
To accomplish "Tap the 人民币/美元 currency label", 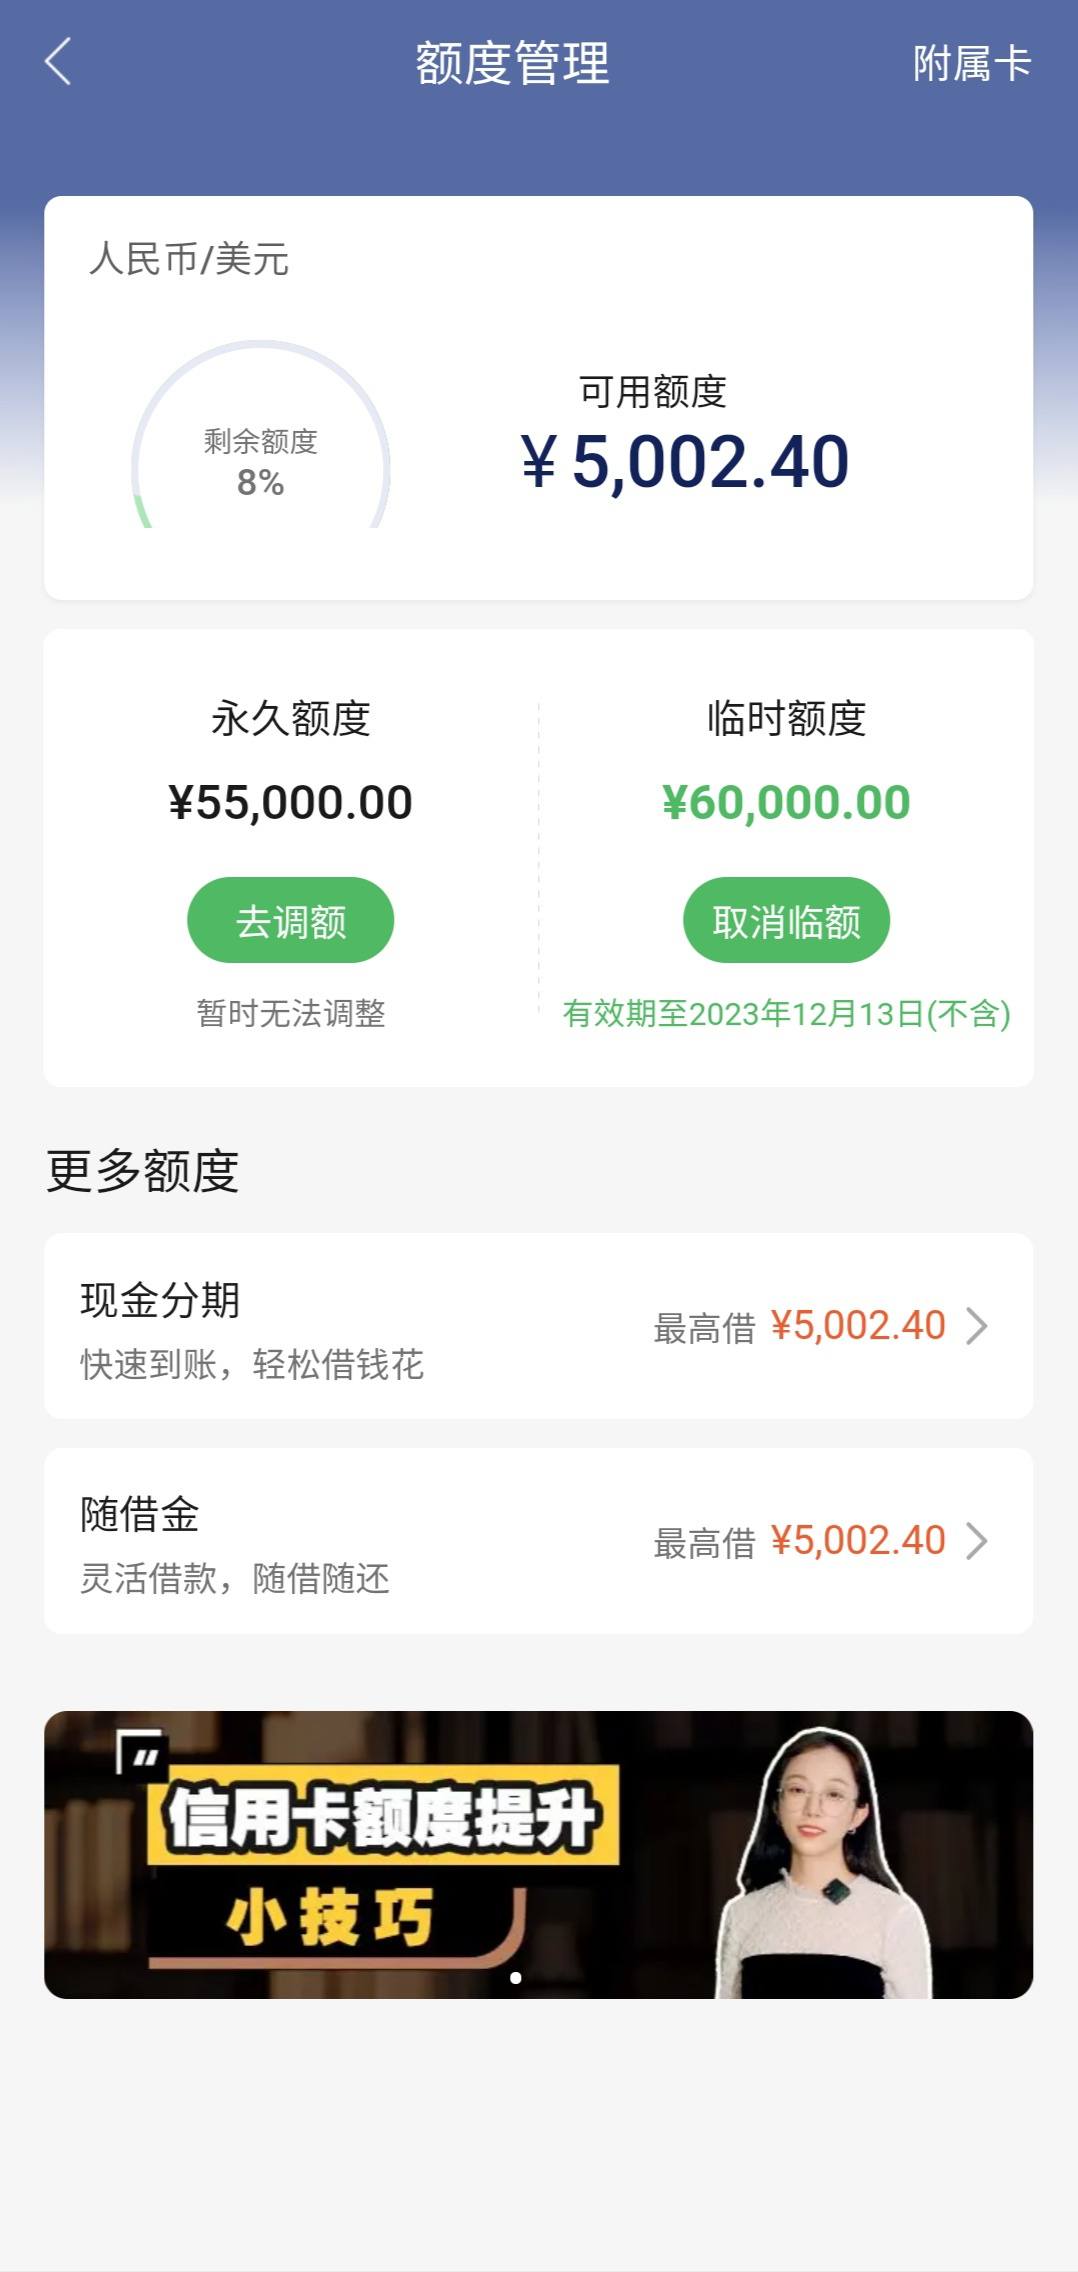I will [x=189, y=259].
